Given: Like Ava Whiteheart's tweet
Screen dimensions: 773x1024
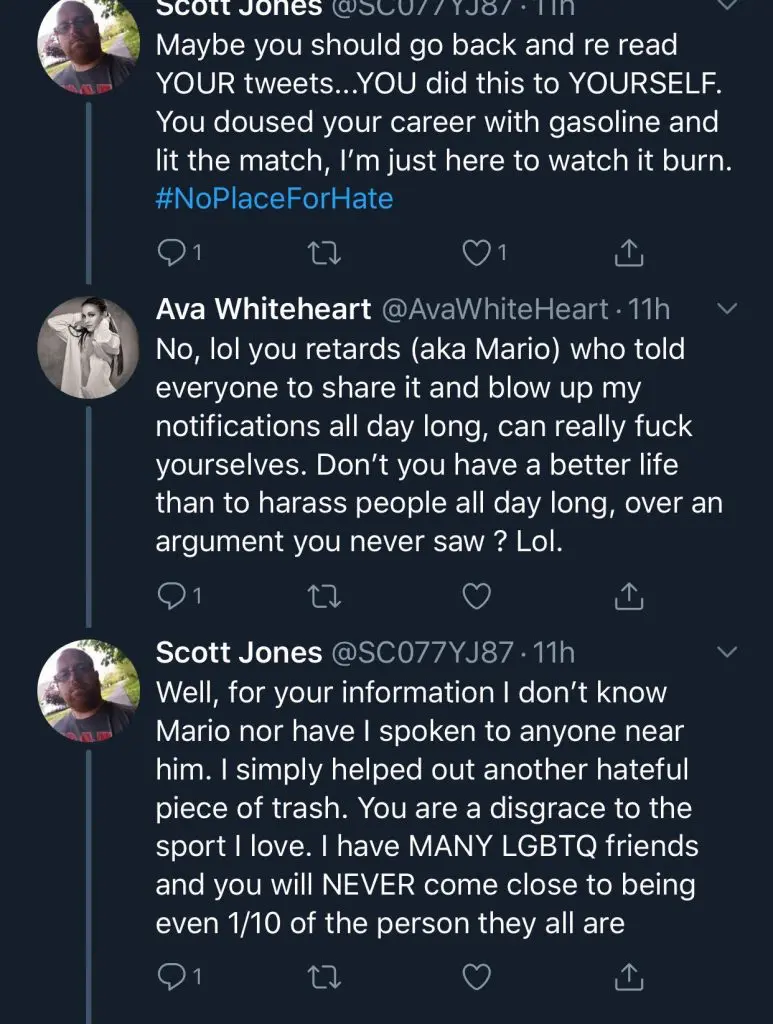Looking at the screenshot, I should tap(479, 597).
